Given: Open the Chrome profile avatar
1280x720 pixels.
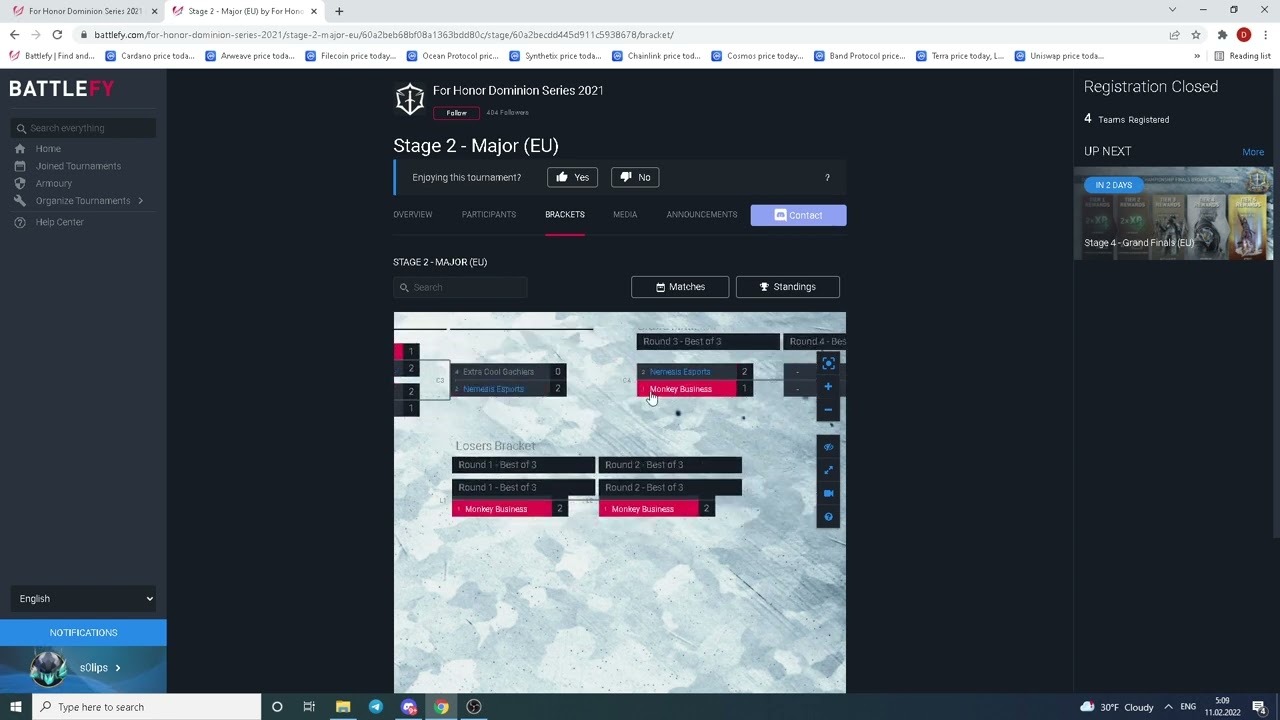Looking at the screenshot, I should [1244, 35].
